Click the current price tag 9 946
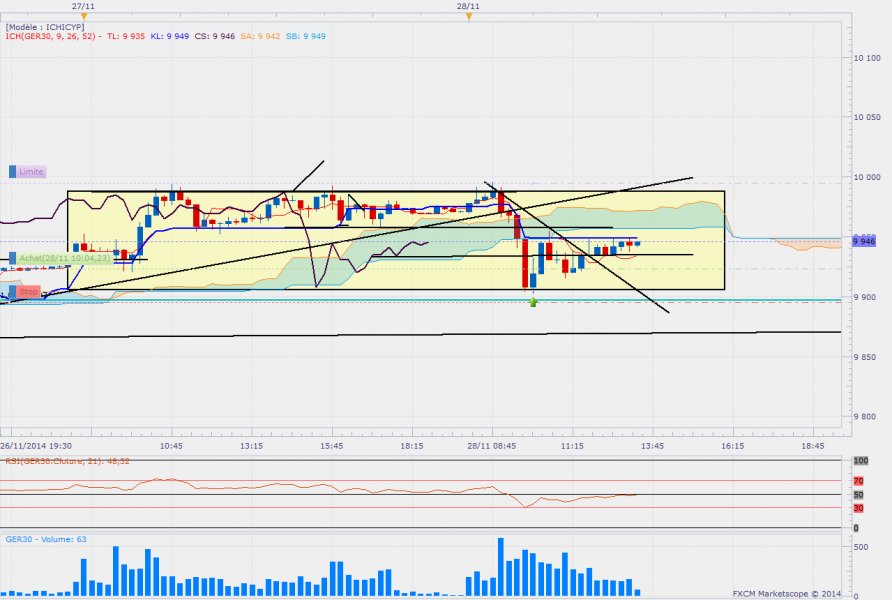This screenshot has width=892, height=600. coord(864,241)
